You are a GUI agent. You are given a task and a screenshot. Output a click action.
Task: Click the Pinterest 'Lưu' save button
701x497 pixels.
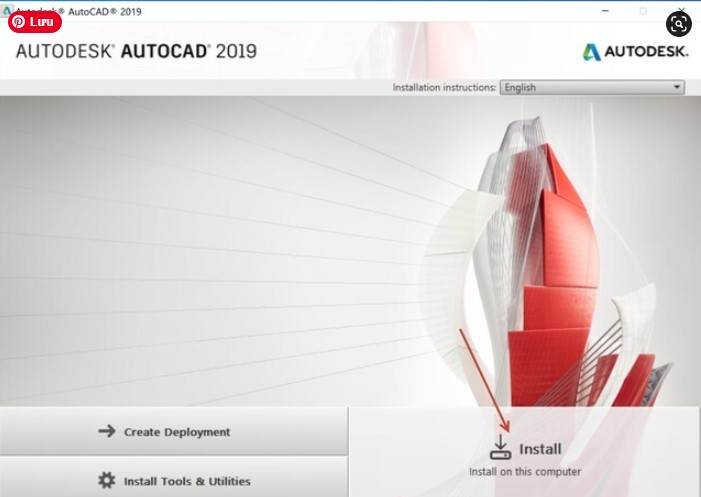[x=35, y=21]
